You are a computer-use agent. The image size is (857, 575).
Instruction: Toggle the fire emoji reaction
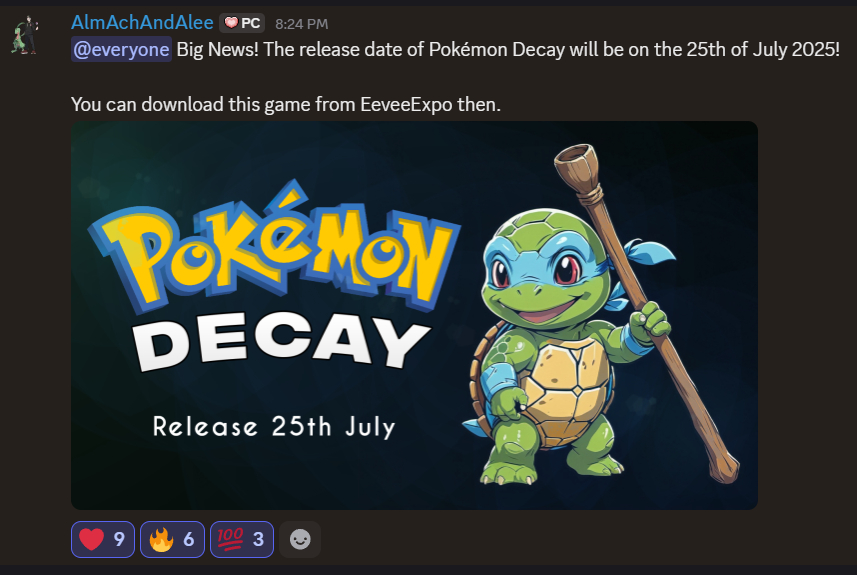(172, 539)
